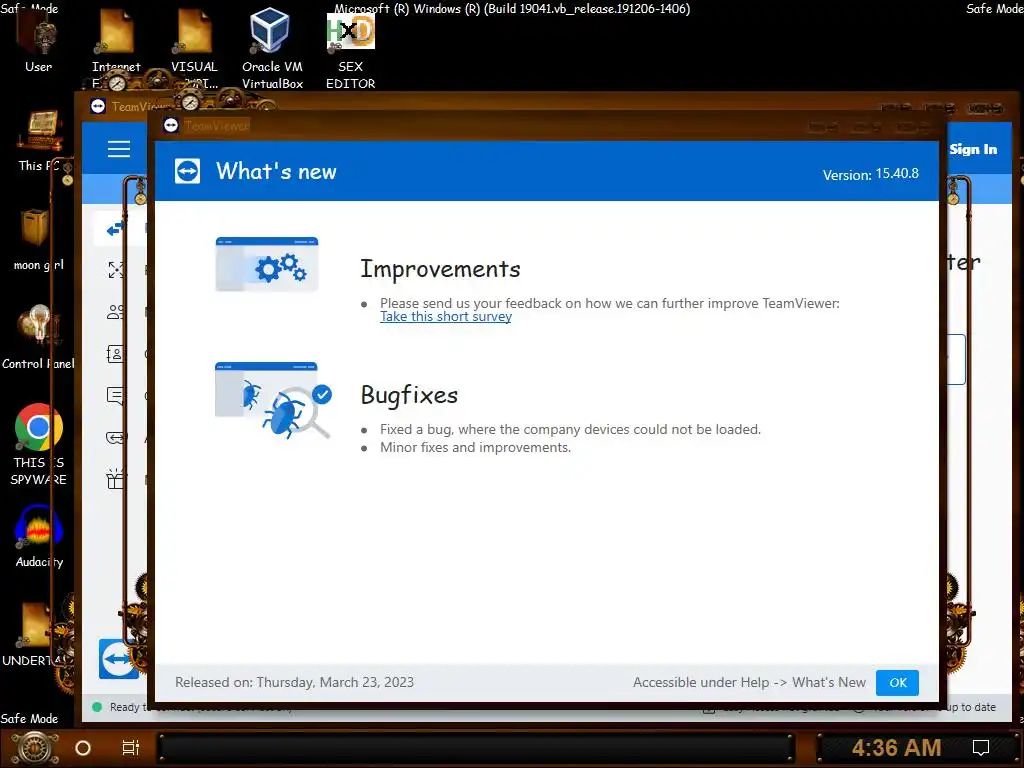Click Accessible under Help -> What's New text

coord(749,682)
